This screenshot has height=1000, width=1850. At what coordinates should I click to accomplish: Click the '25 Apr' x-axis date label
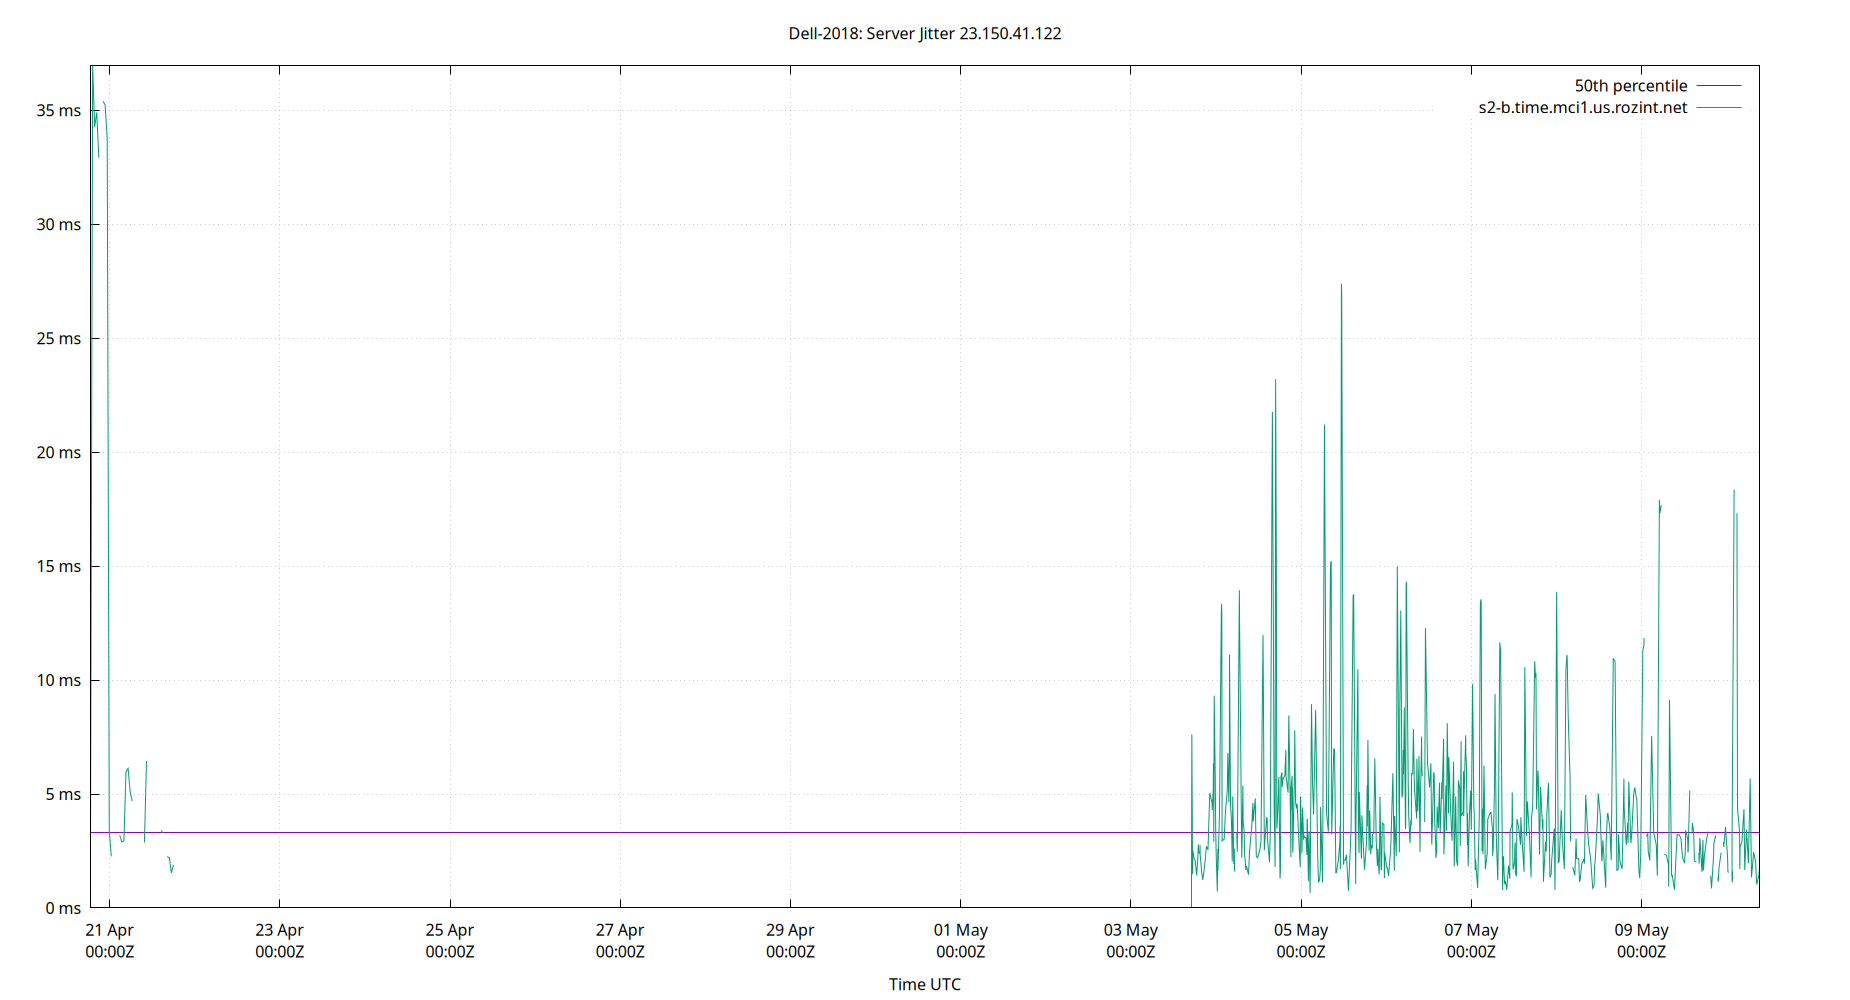tap(450, 930)
